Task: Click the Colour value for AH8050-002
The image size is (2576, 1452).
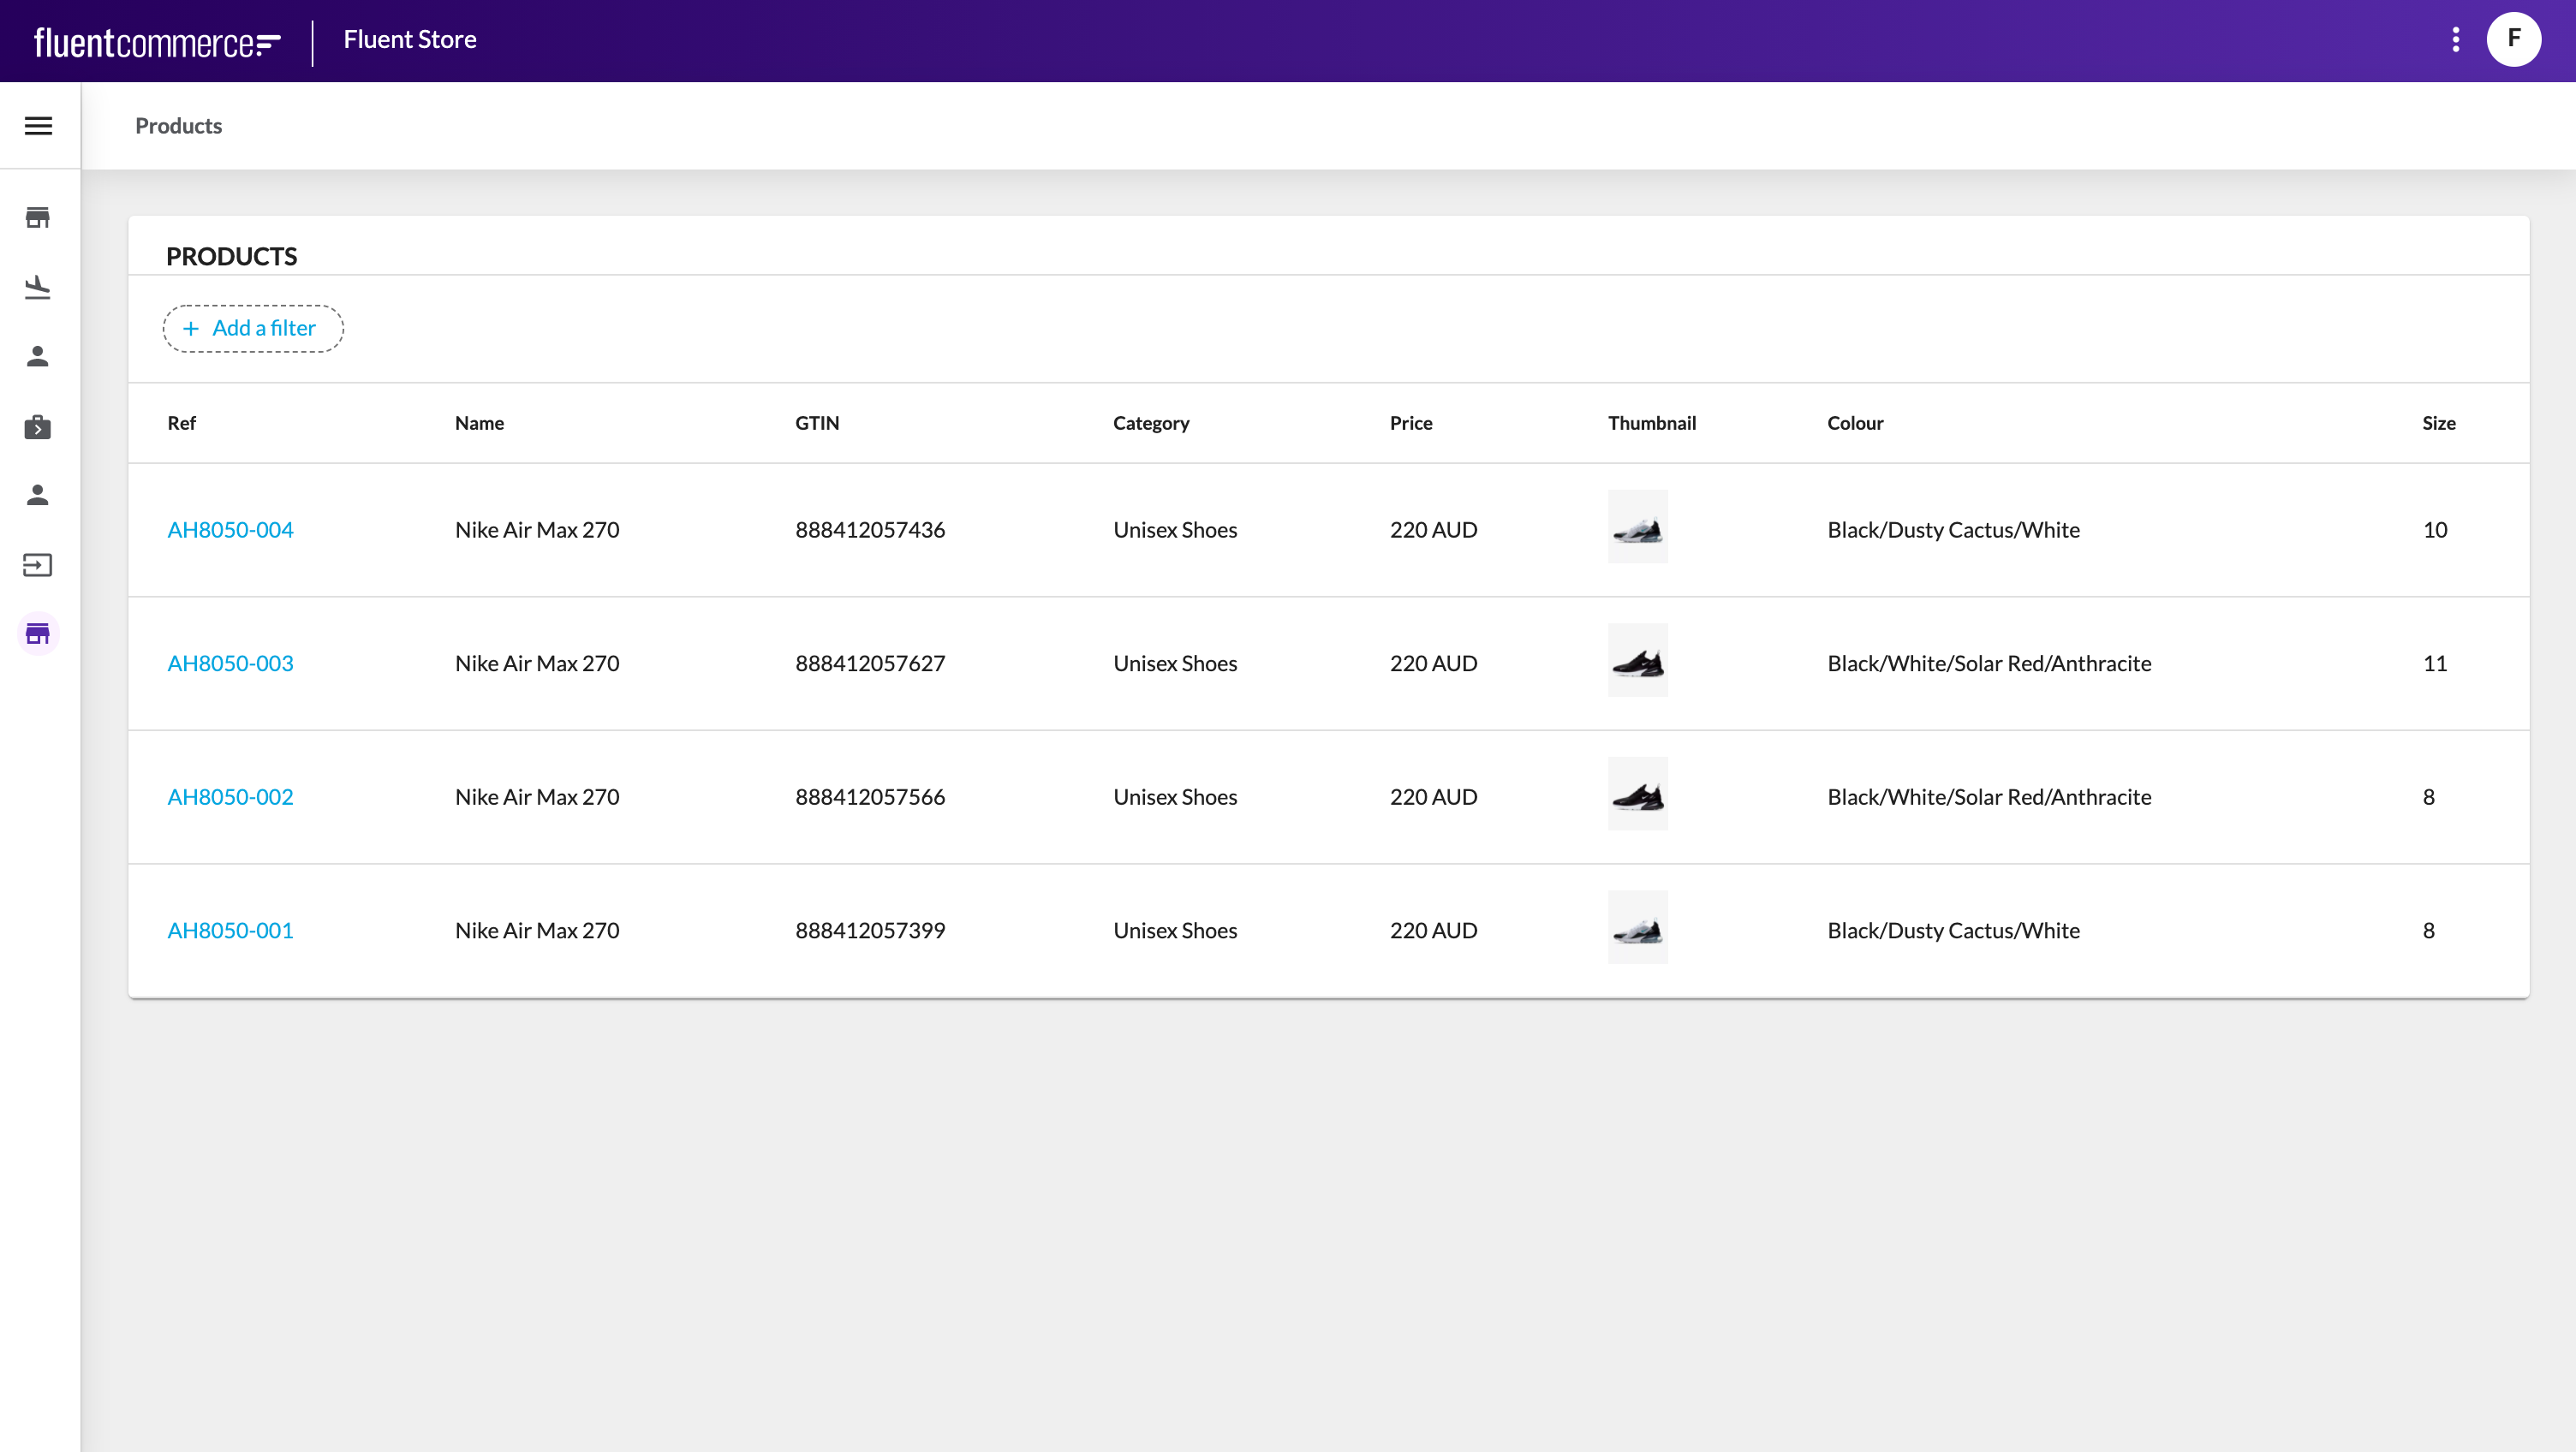Action: [1989, 796]
